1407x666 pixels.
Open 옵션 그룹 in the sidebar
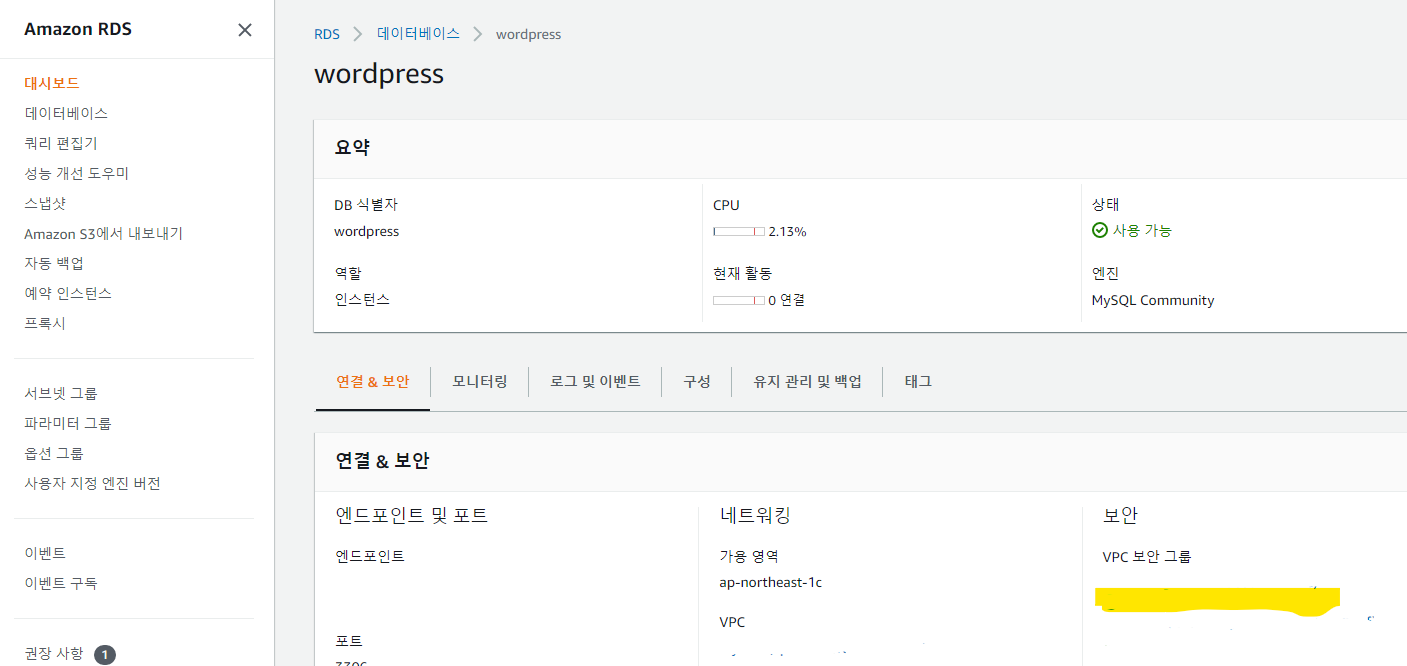coord(54,453)
